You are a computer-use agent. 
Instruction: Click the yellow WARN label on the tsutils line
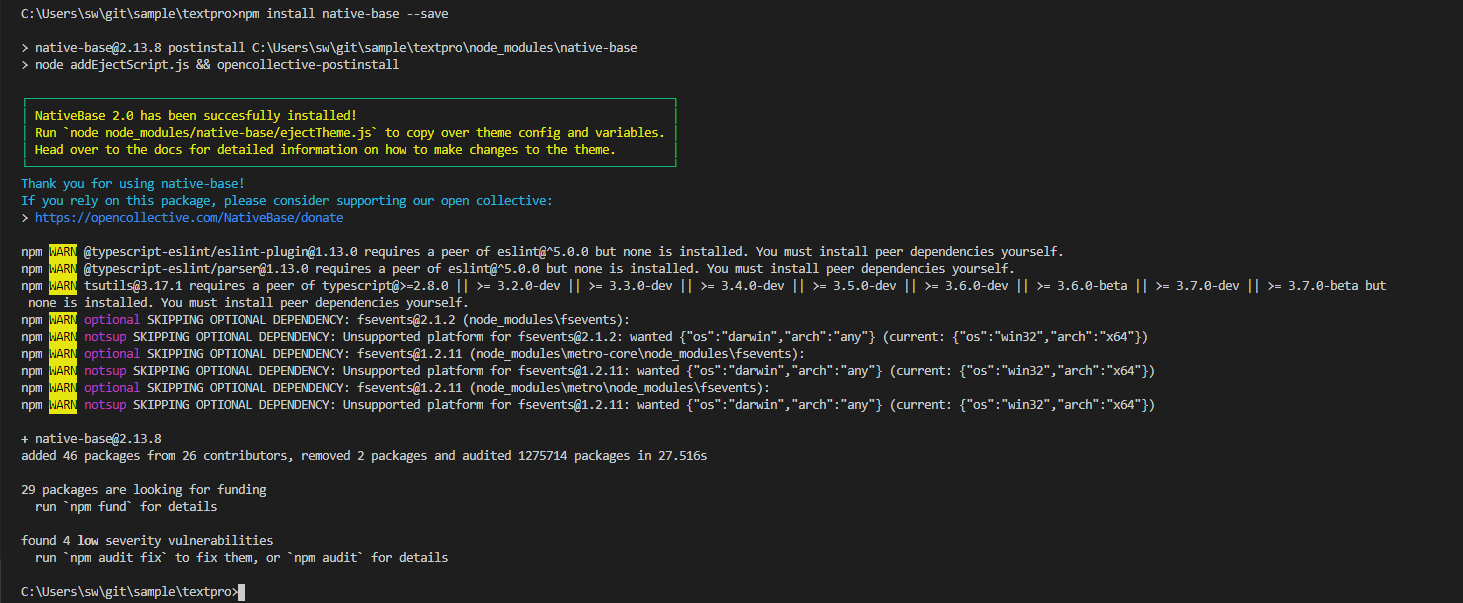63,286
